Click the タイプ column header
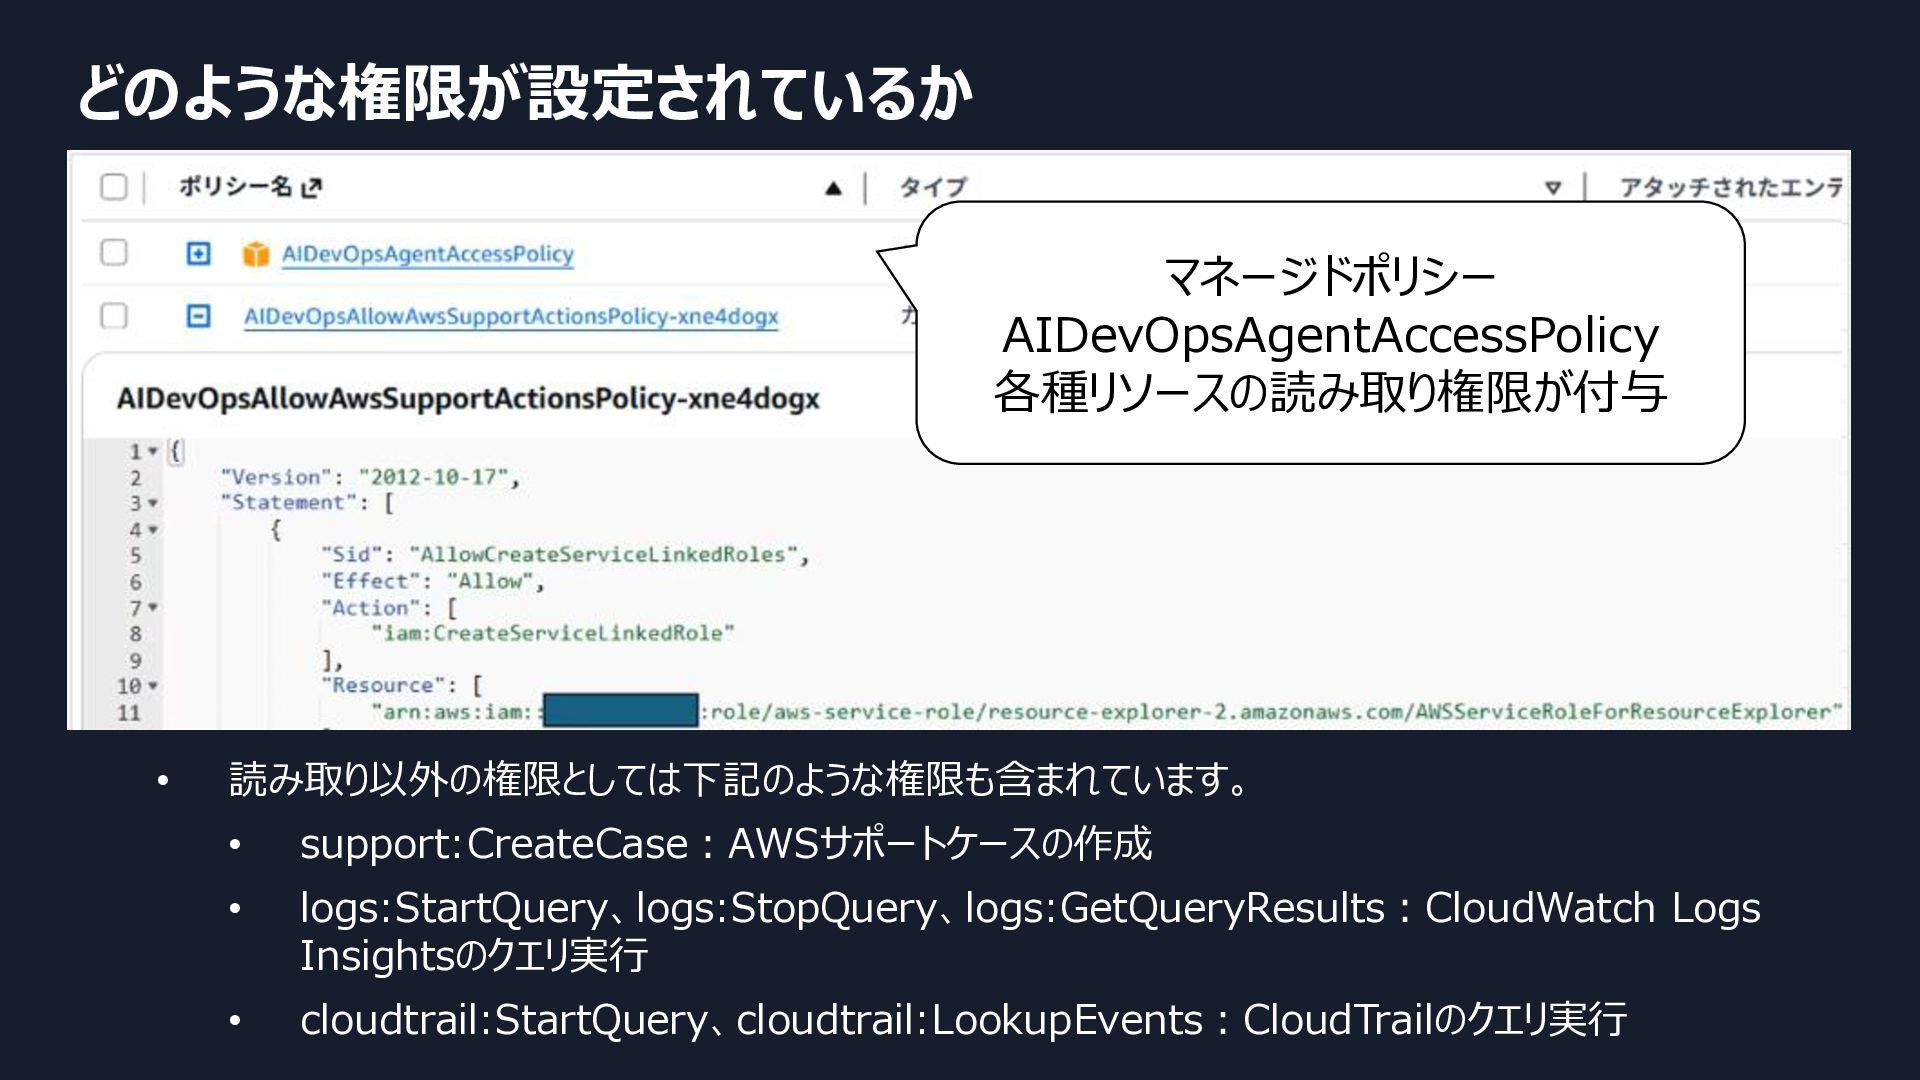Screen dimensions: 1920x1080 click(933, 187)
